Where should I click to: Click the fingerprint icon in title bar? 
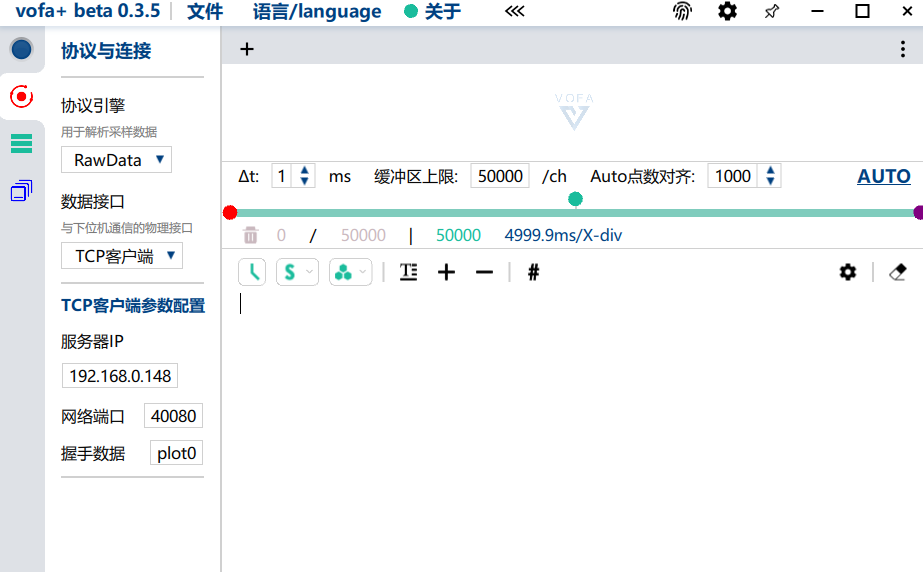tap(682, 12)
